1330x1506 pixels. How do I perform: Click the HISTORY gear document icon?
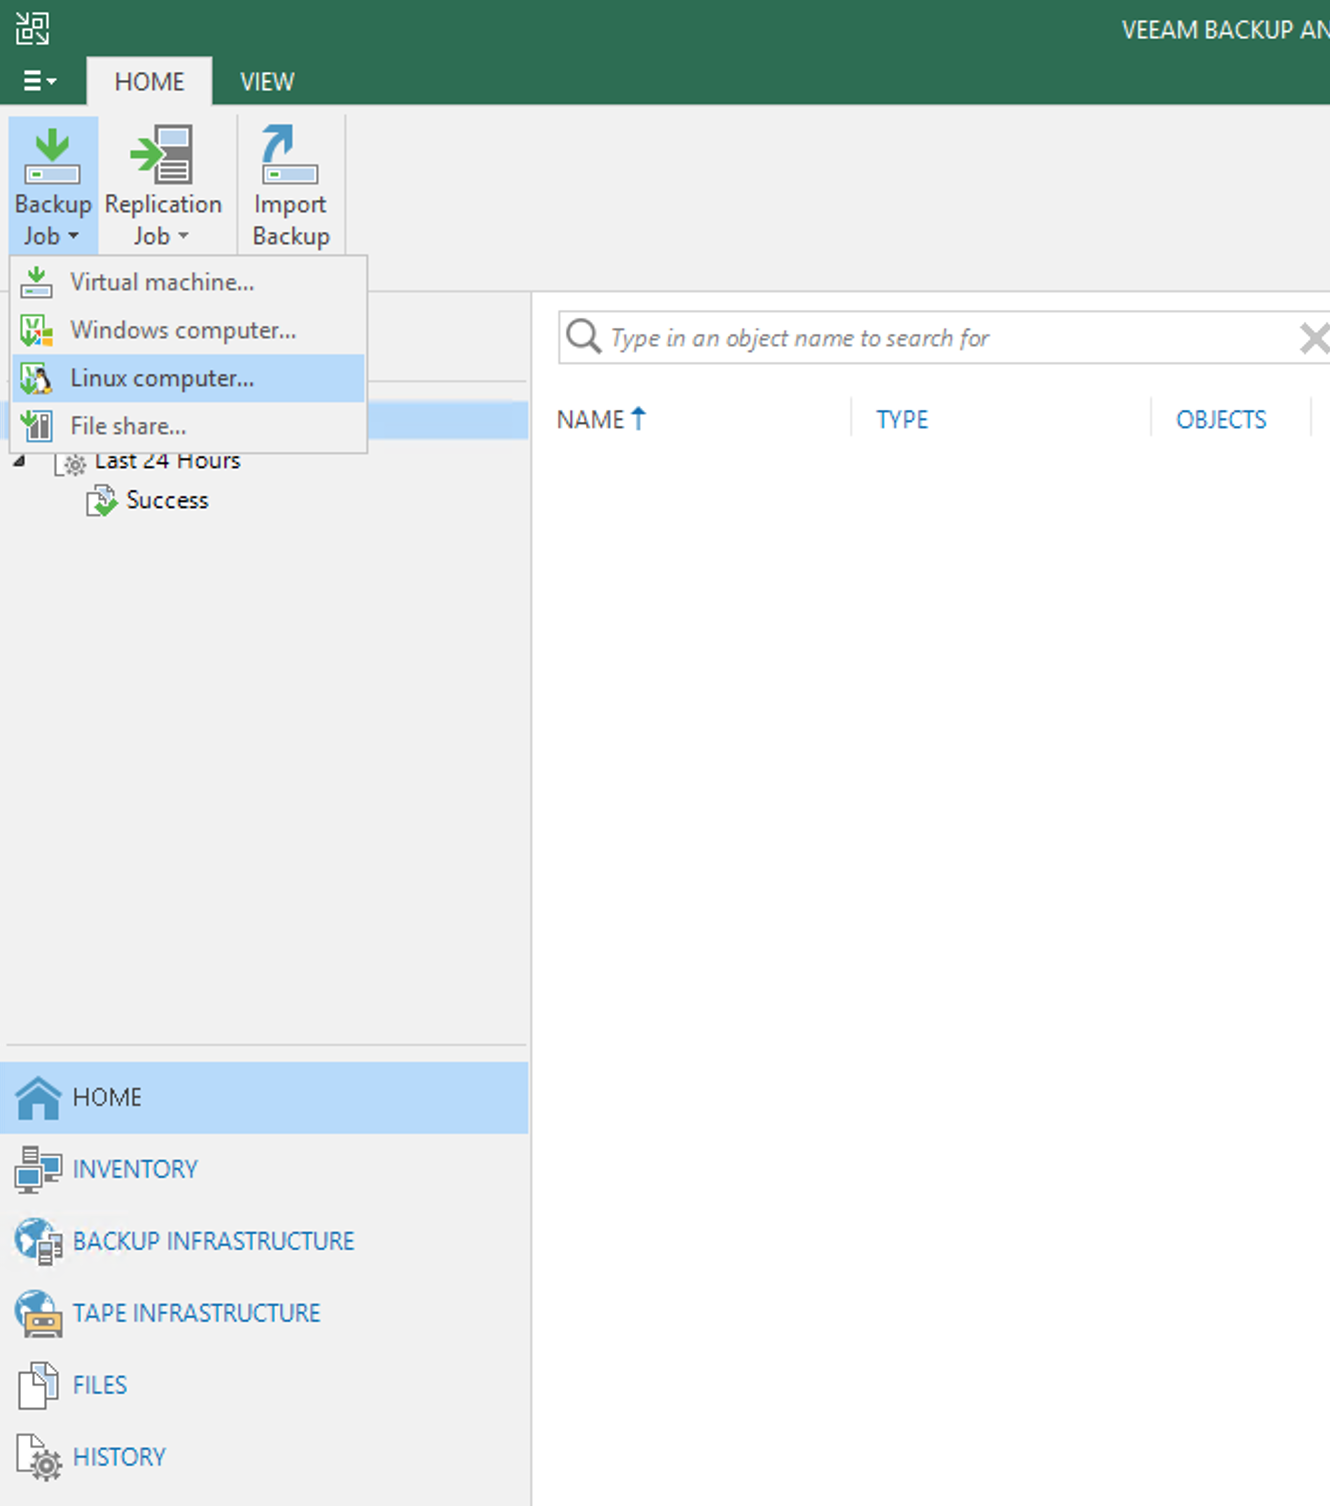[x=39, y=1457]
